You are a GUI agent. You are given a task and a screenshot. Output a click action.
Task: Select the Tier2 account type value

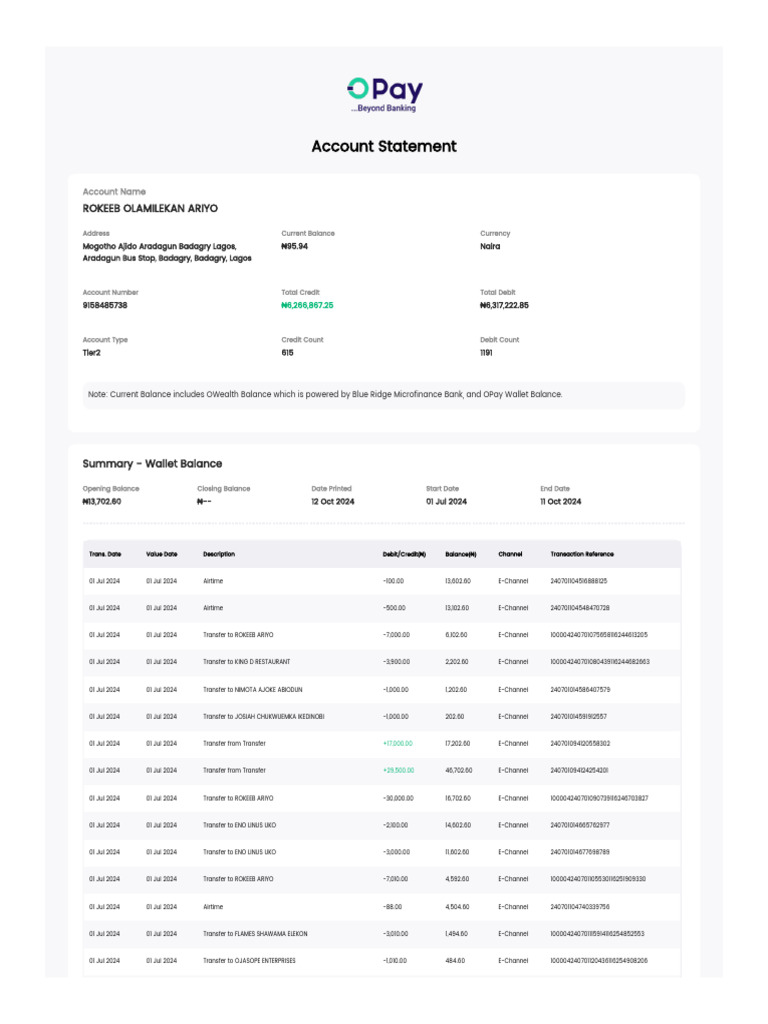[92, 352]
